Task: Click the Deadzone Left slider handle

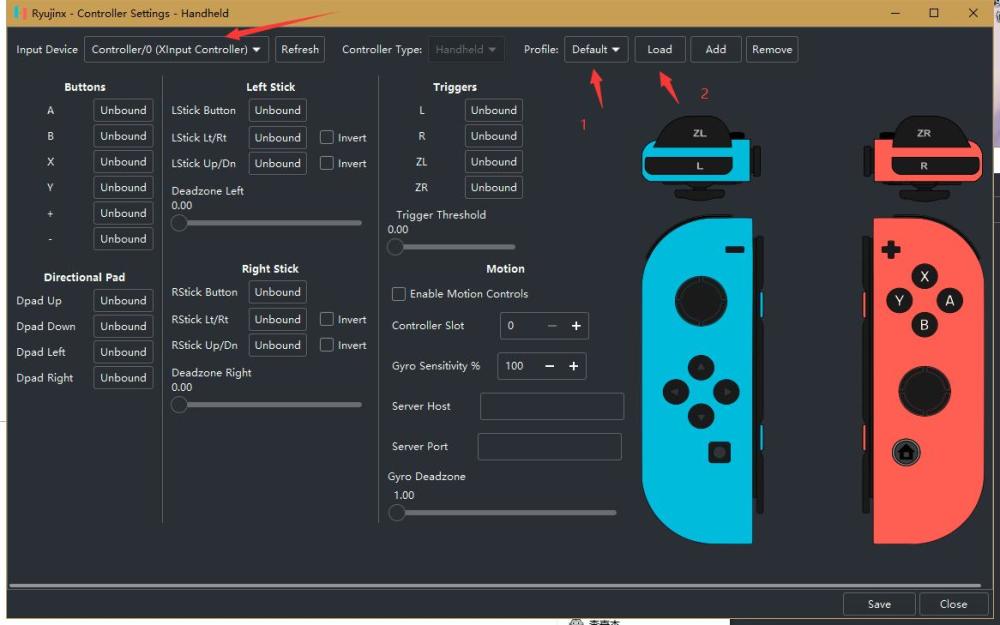Action: tap(179, 223)
